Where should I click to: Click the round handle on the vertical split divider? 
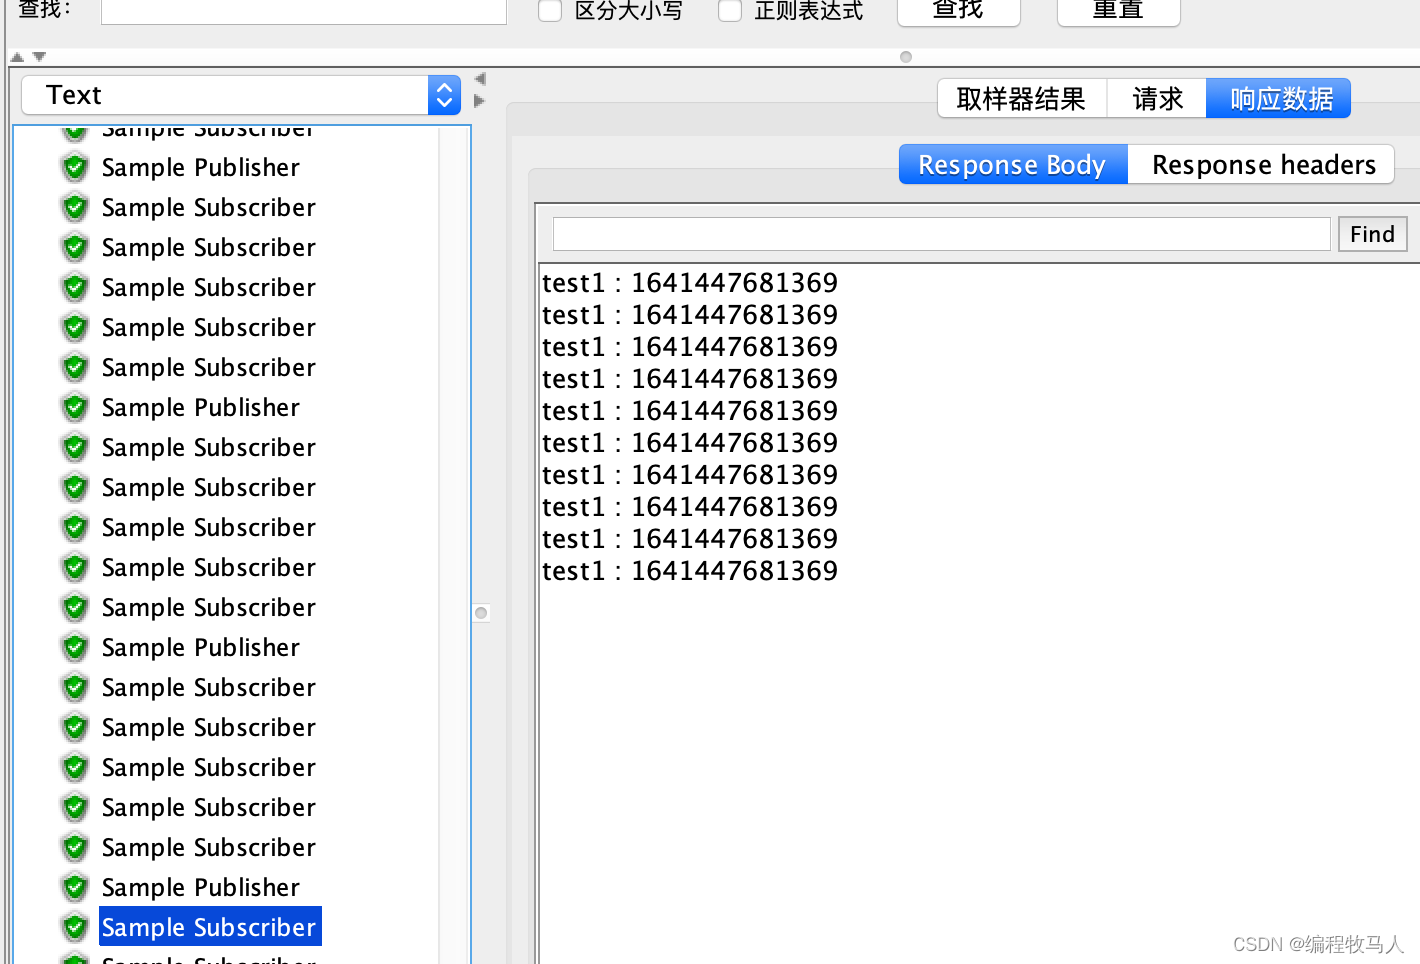[x=481, y=613]
